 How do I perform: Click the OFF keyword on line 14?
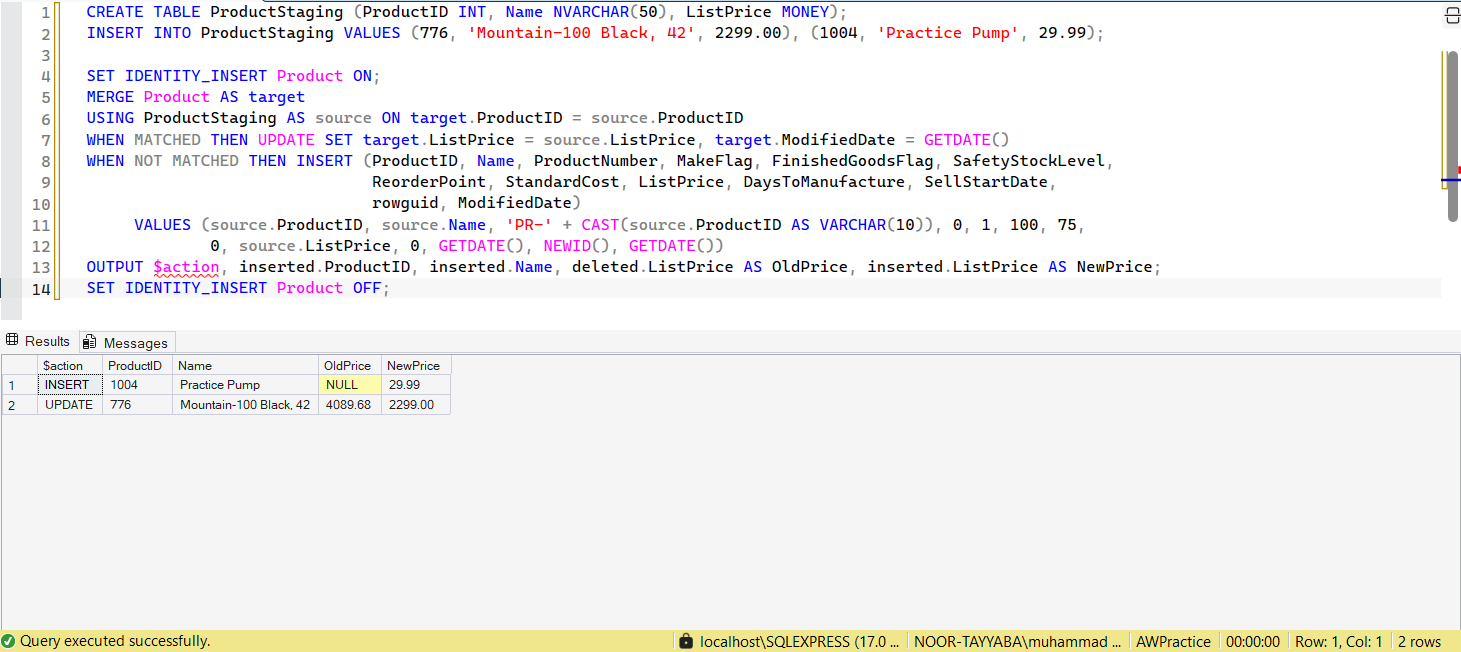[367, 288]
